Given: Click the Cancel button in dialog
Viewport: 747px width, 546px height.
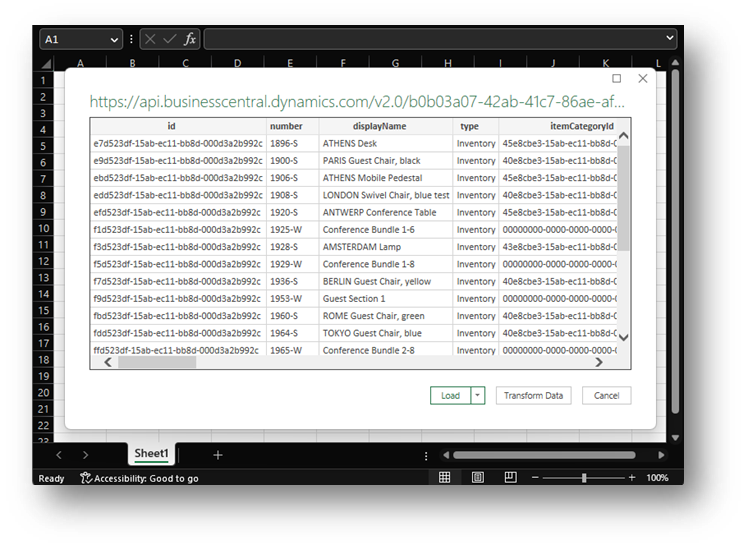Looking at the screenshot, I should pos(606,395).
